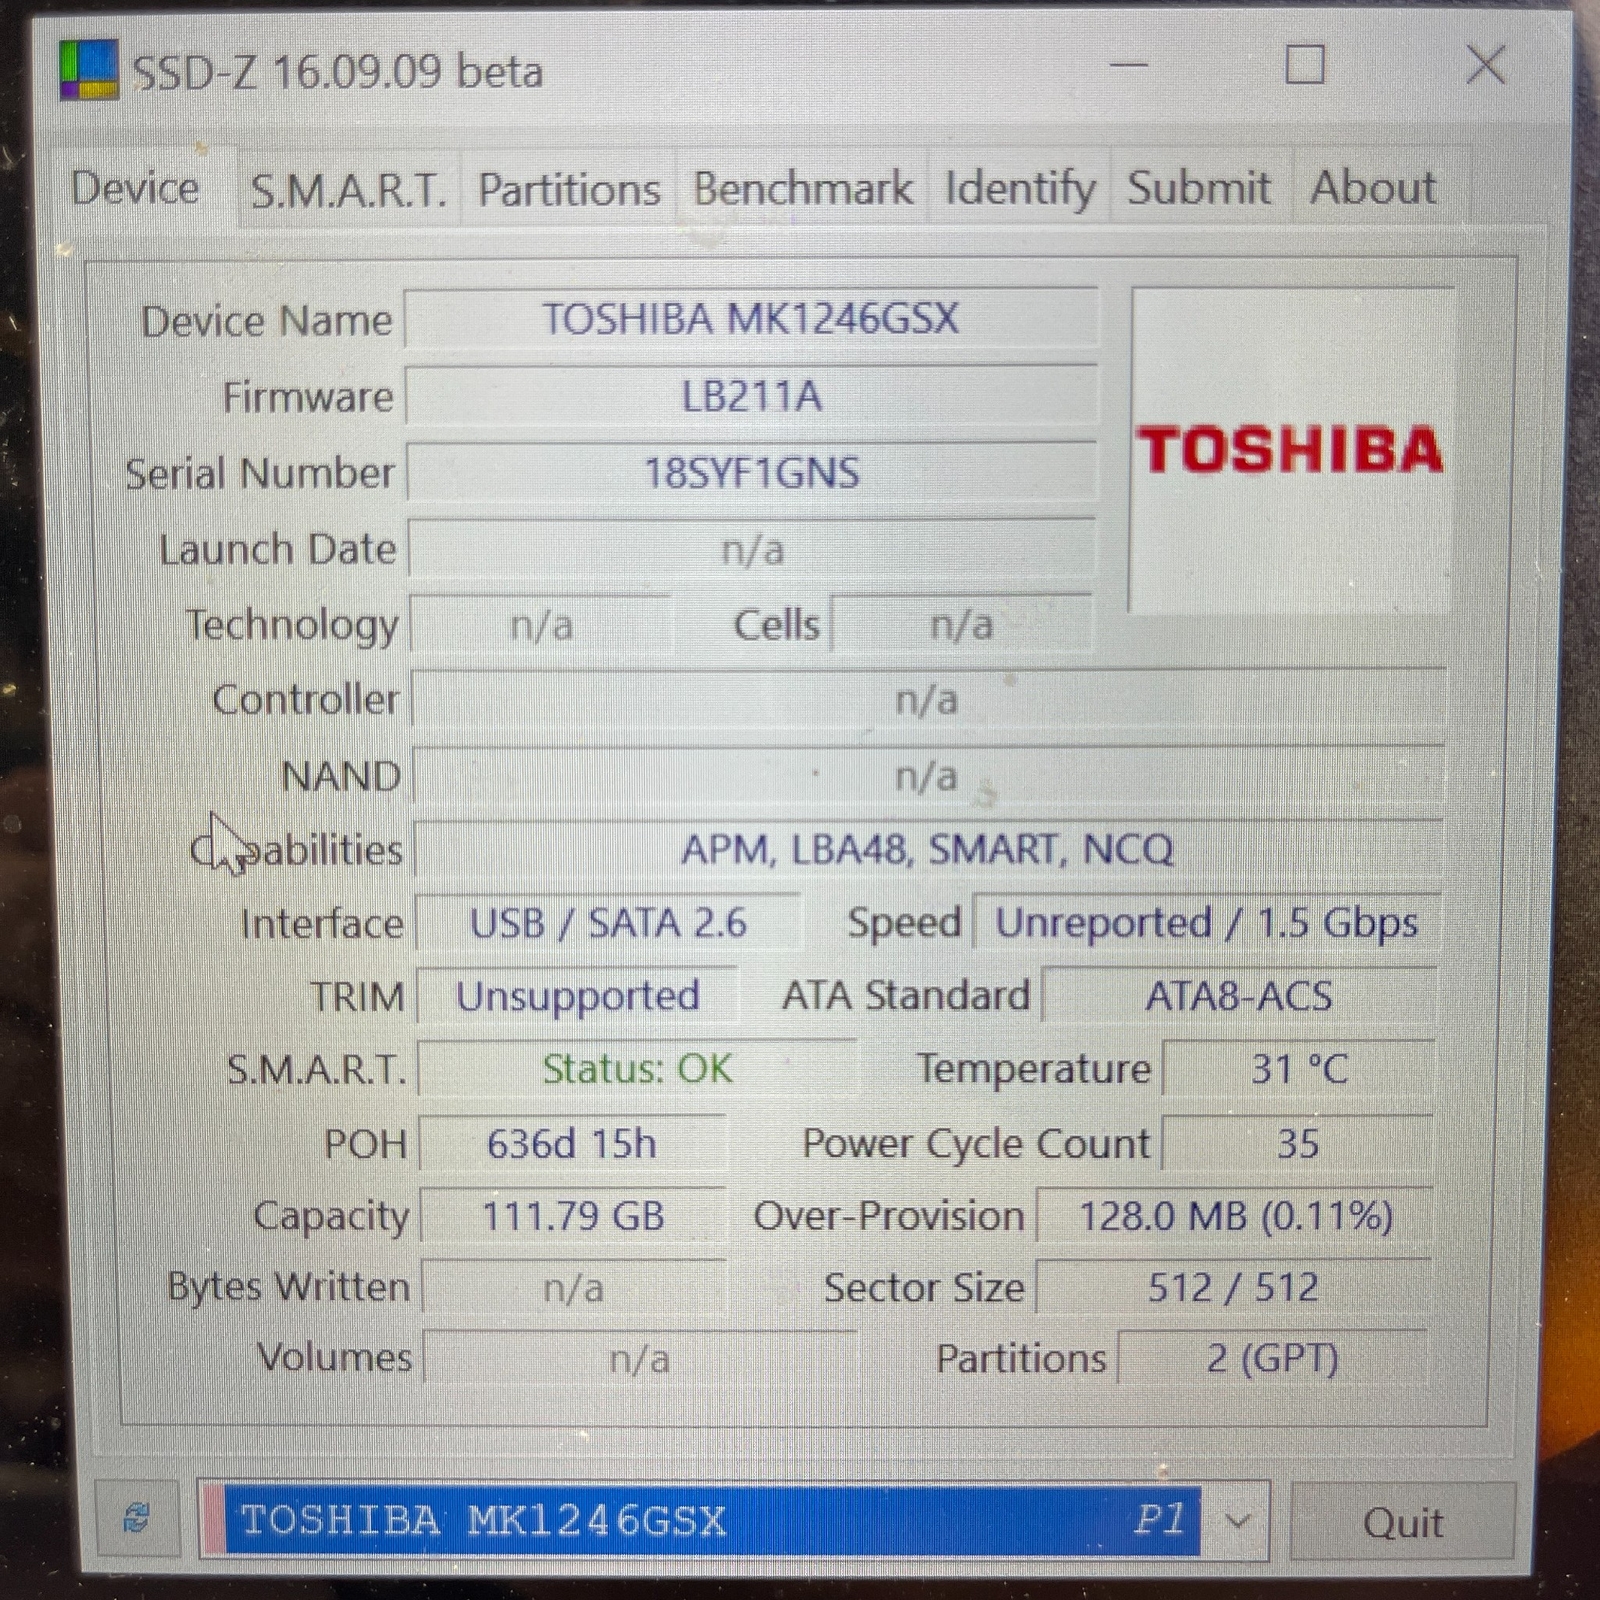
Task: Click the NAND n/a field
Action: pyautogui.click(x=927, y=775)
